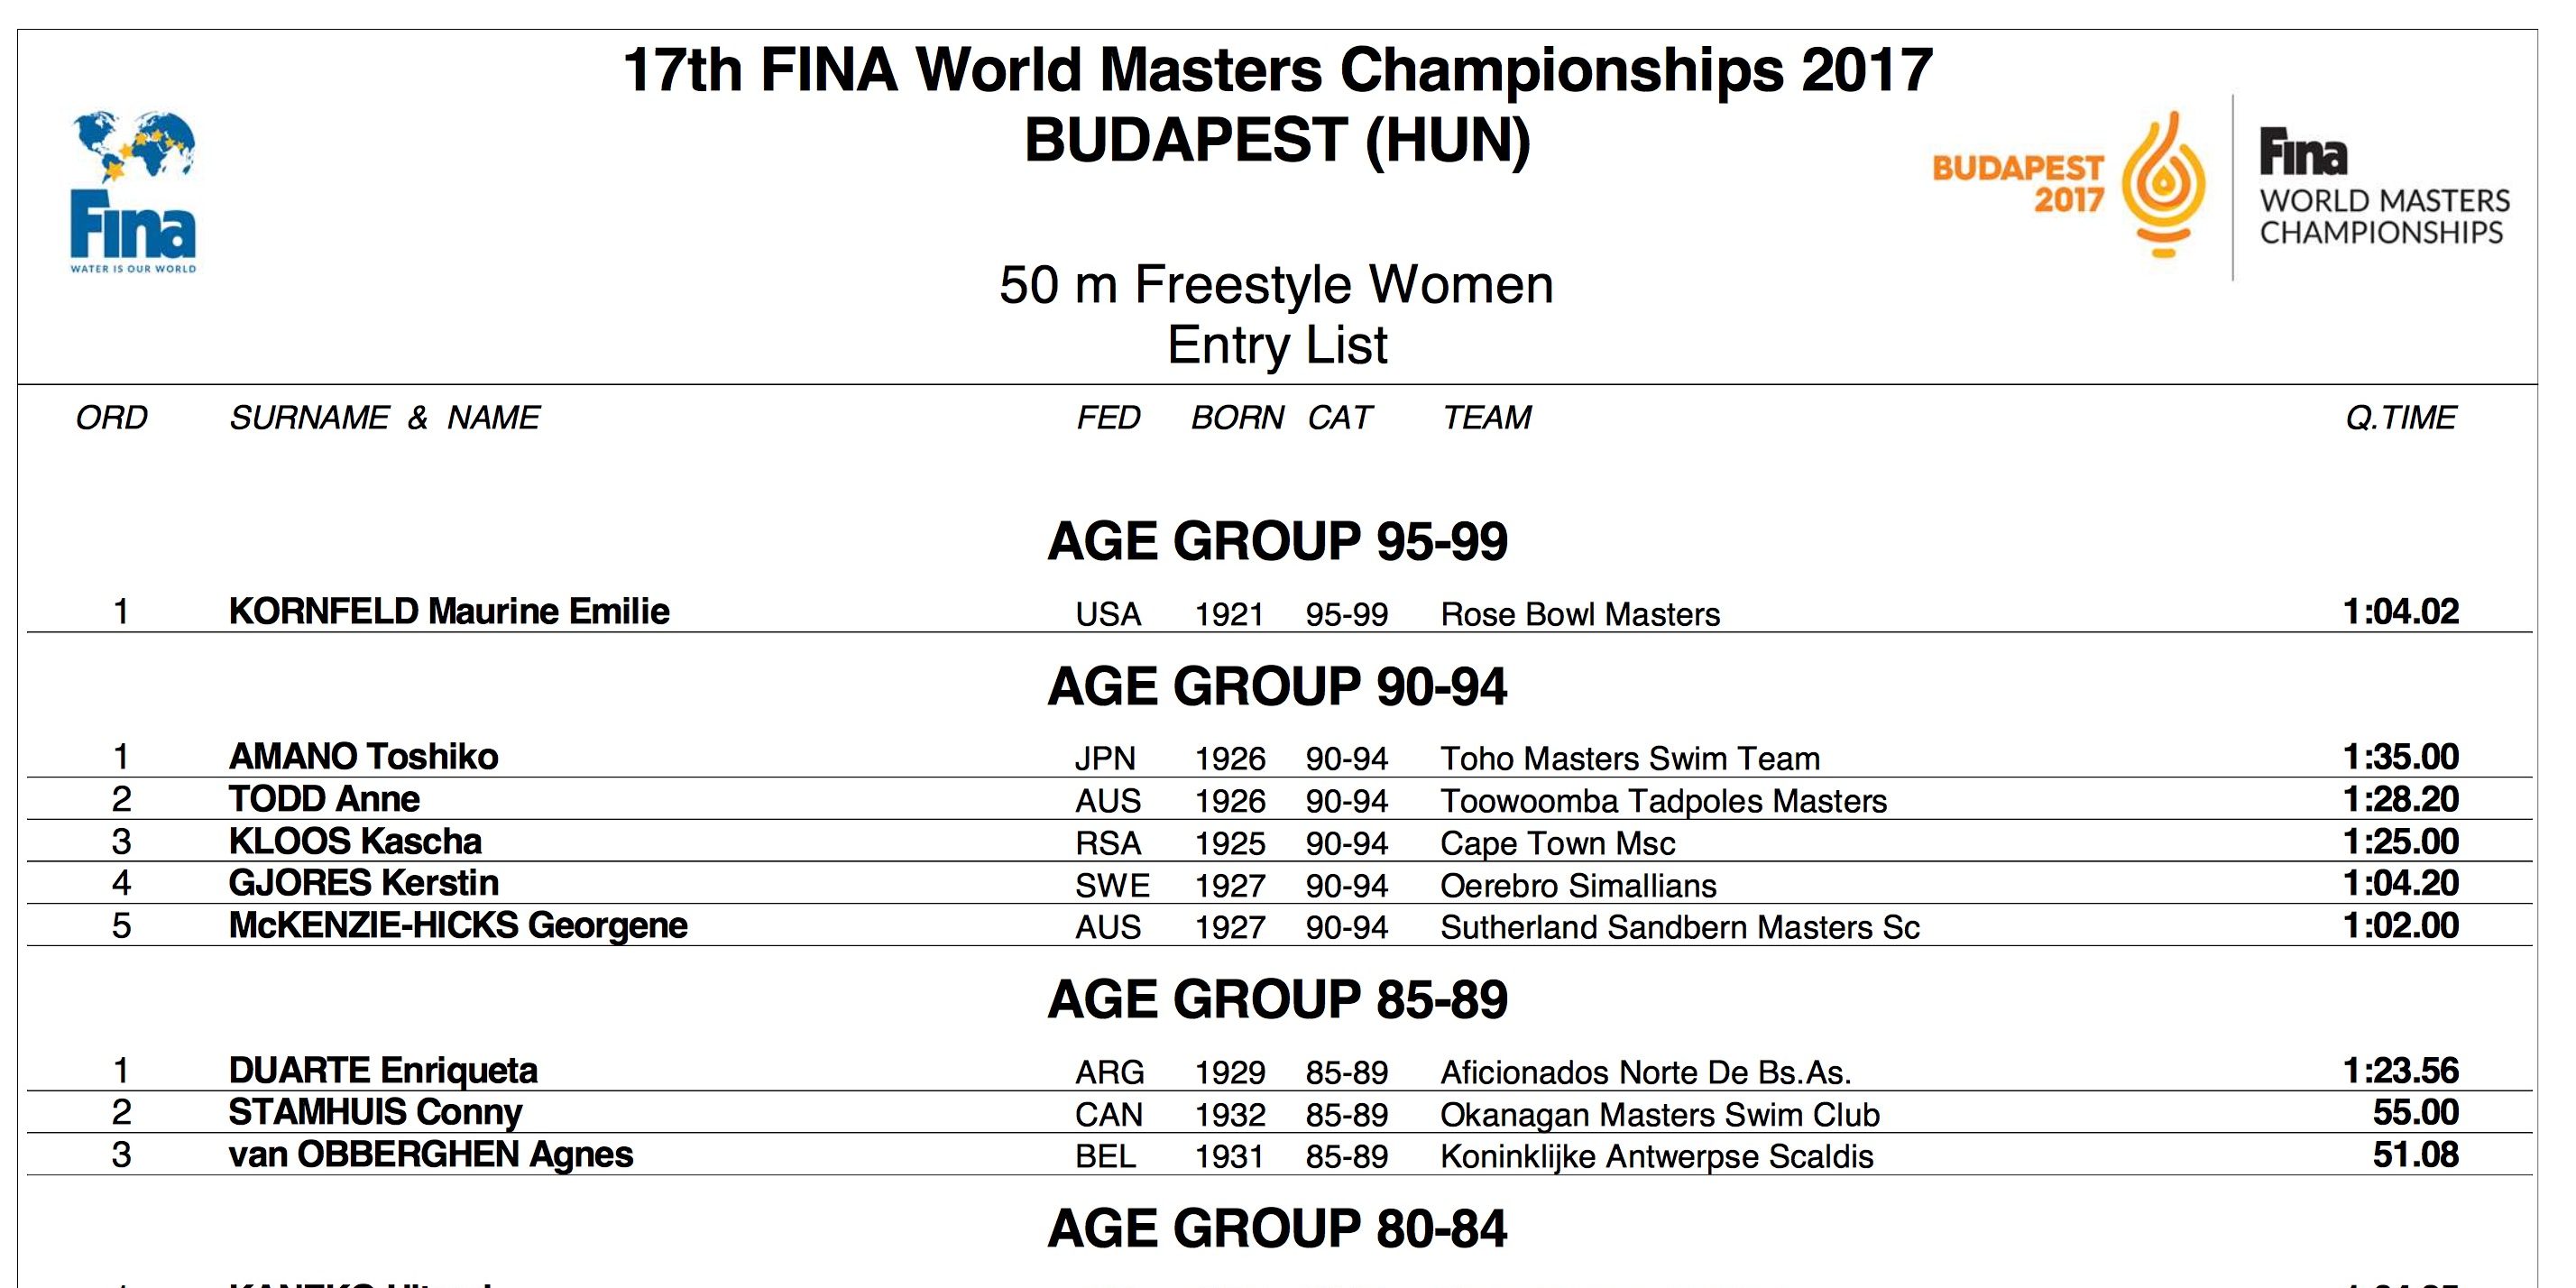Click the AMANO Toshiko entry name
Image resolution: width=2576 pixels, height=1288 pixels.
click(x=363, y=757)
